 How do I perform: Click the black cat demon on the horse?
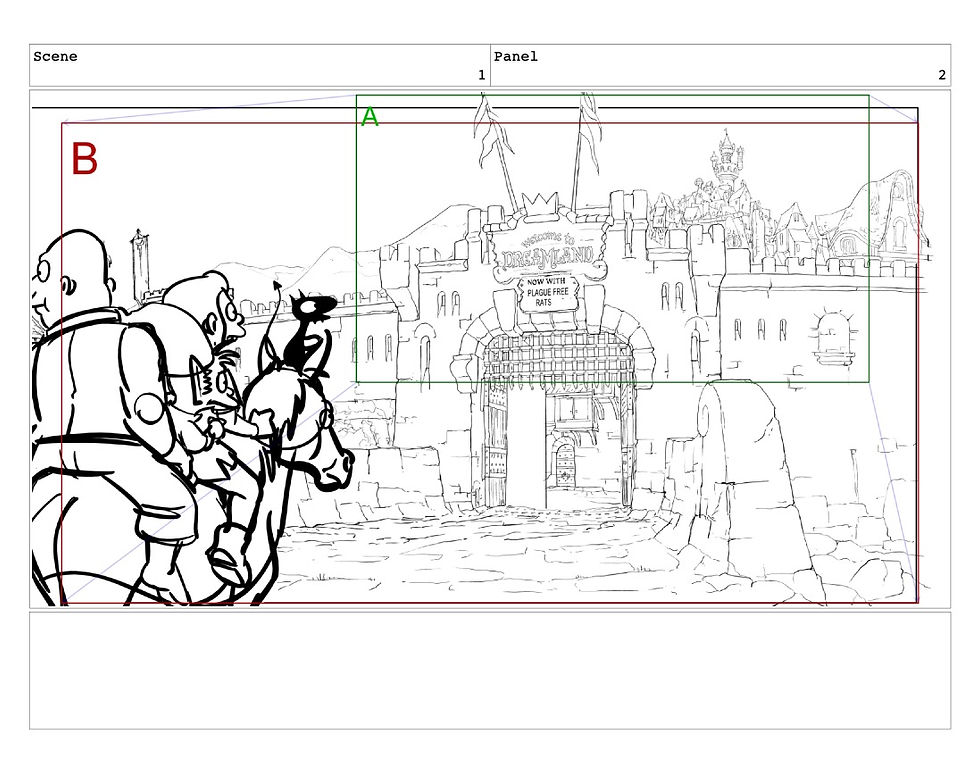pos(309,331)
